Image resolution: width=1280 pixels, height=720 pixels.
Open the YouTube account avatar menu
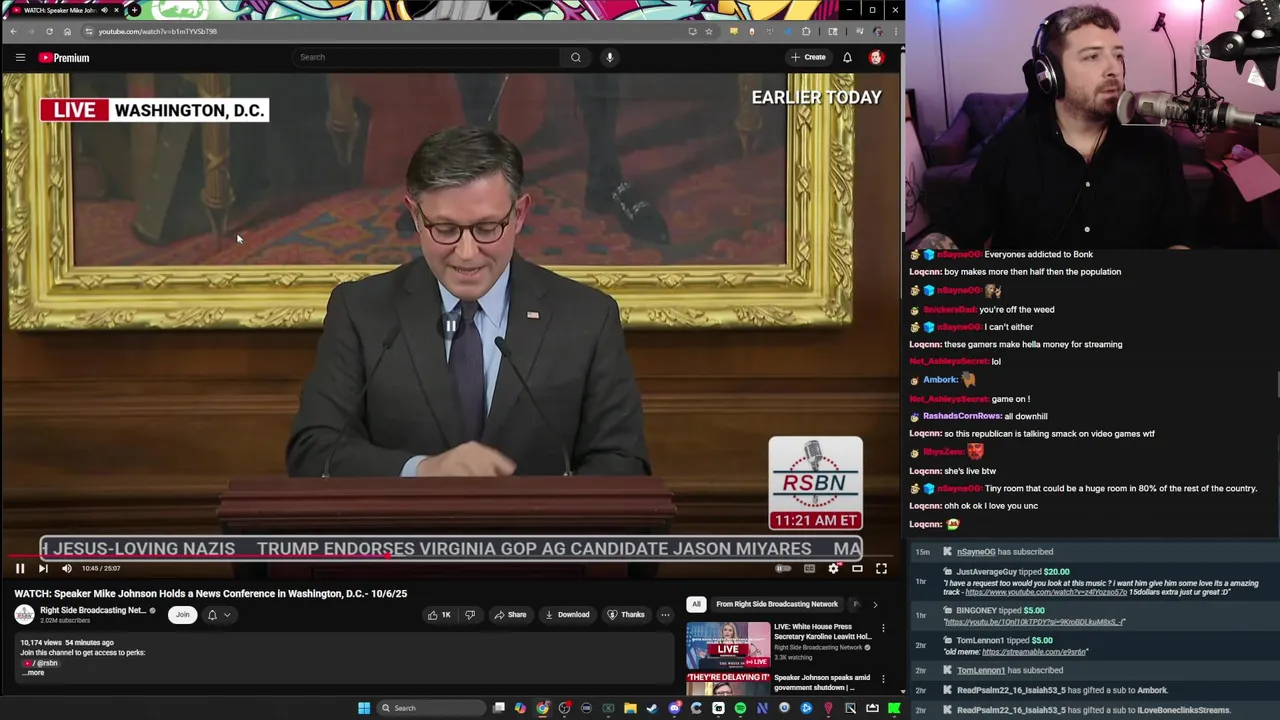coord(876,57)
